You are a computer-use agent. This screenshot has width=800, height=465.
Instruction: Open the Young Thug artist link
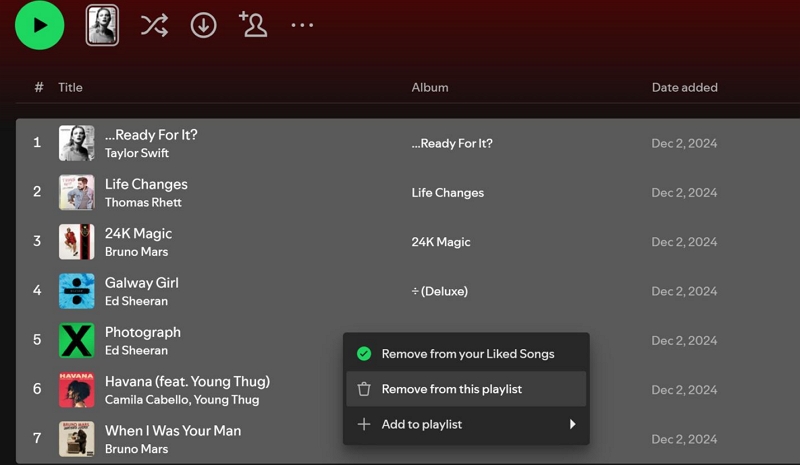coord(227,400)
